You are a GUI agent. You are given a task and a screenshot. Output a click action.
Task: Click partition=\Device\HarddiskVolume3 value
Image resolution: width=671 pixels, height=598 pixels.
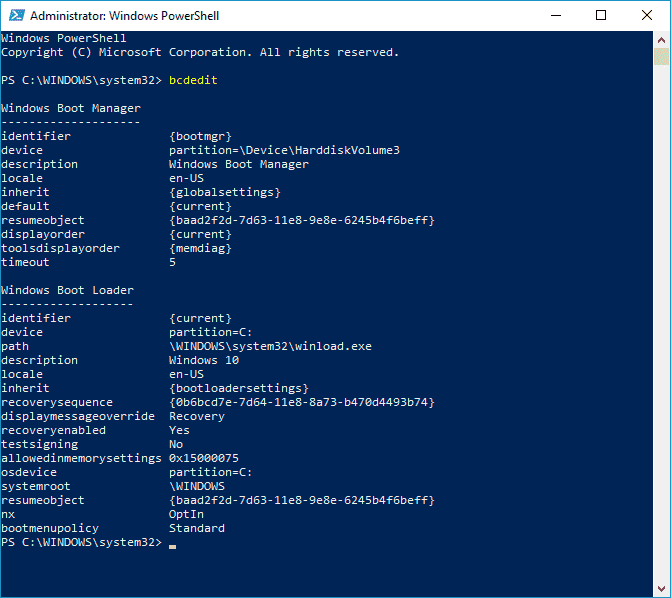pos(284,150)
